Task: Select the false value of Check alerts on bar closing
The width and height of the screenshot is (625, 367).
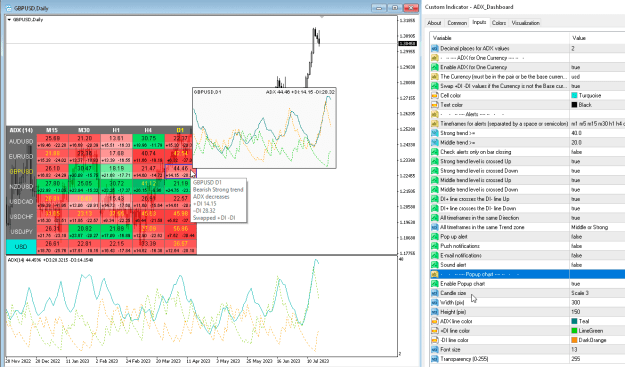Action: click(x=576, y=152)
